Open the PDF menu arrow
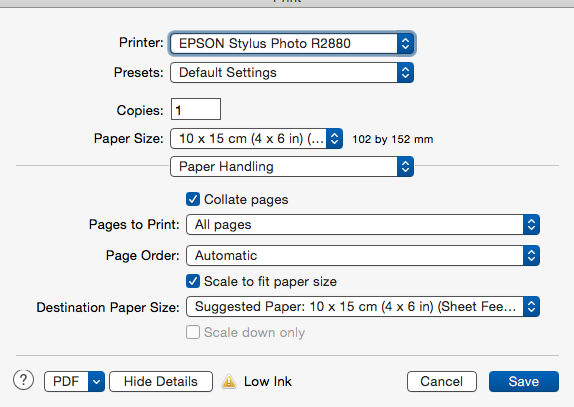 (x=96, y=381)
